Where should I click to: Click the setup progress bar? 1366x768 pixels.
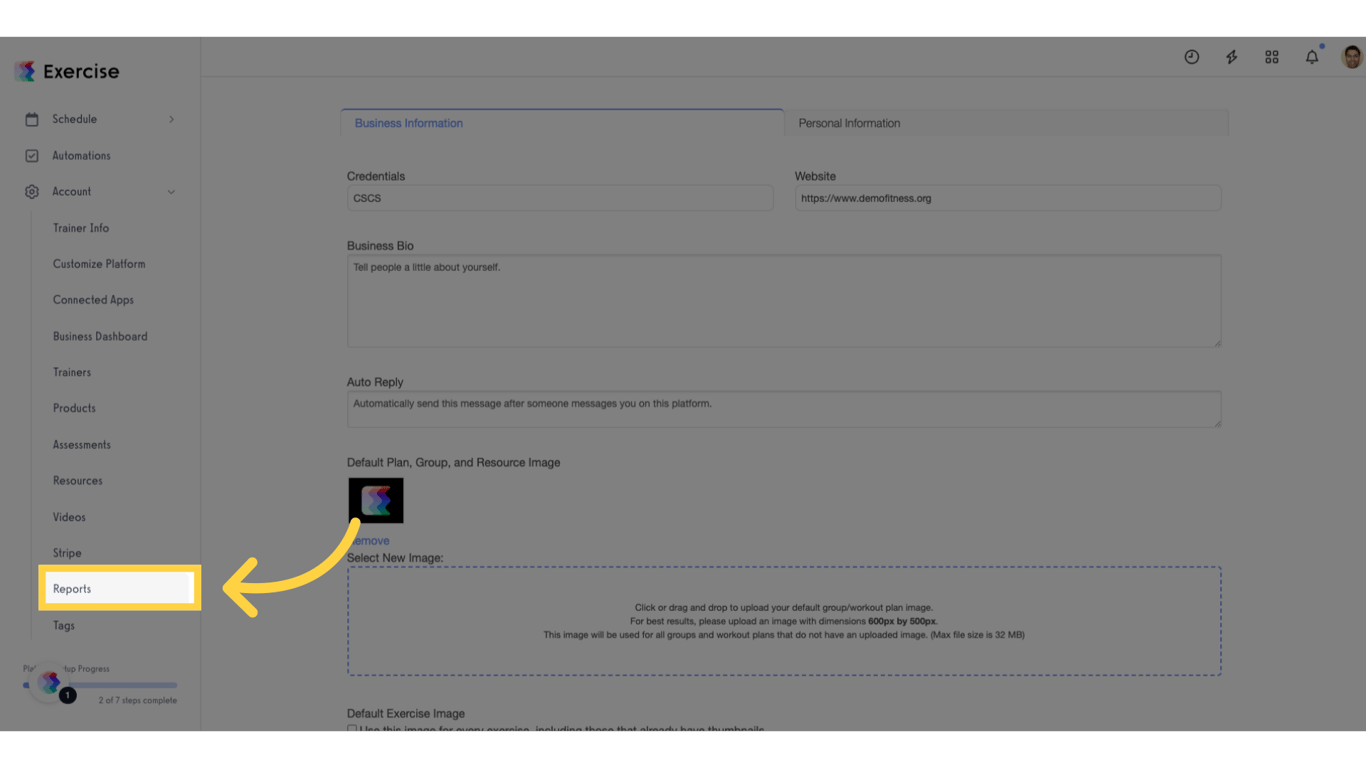point(100,685)
